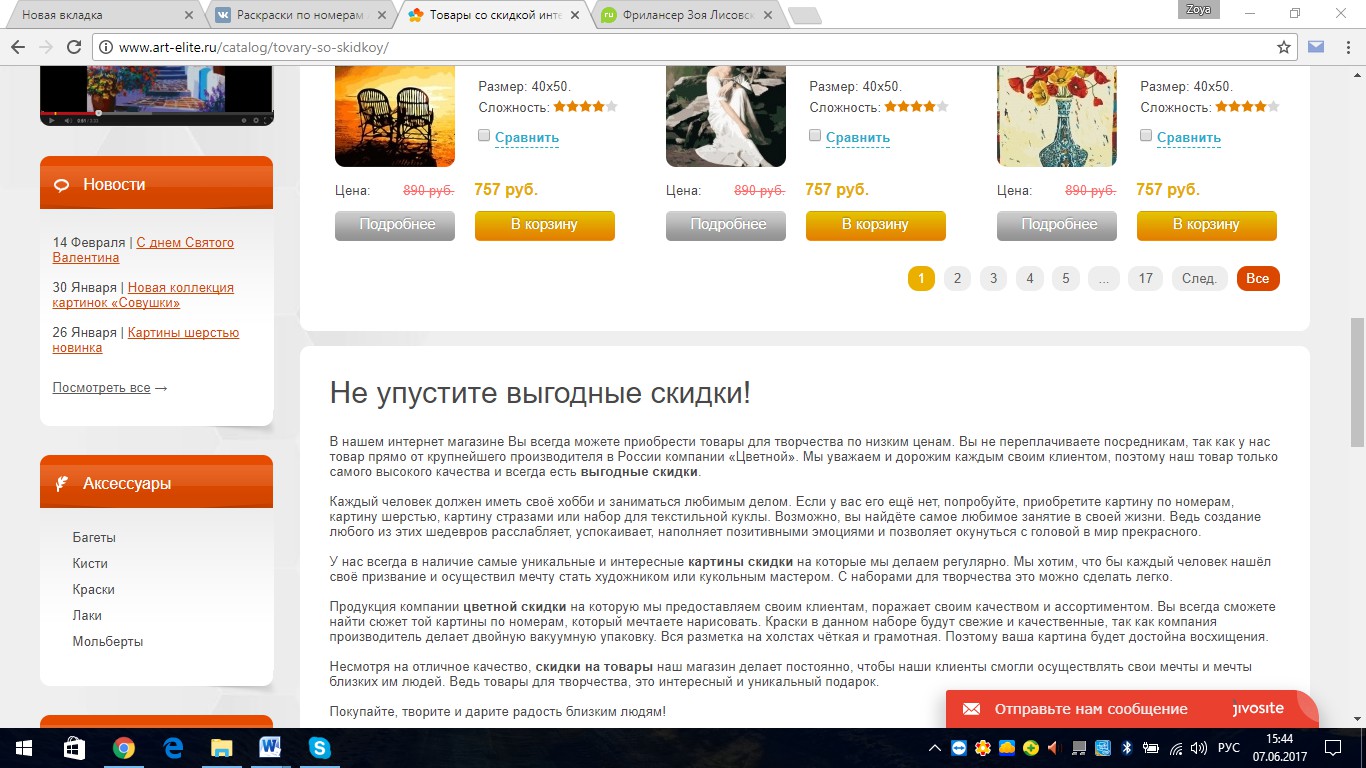Bookmark this page with the star
The image size is (1366, 768).
tap(1284, 47)
